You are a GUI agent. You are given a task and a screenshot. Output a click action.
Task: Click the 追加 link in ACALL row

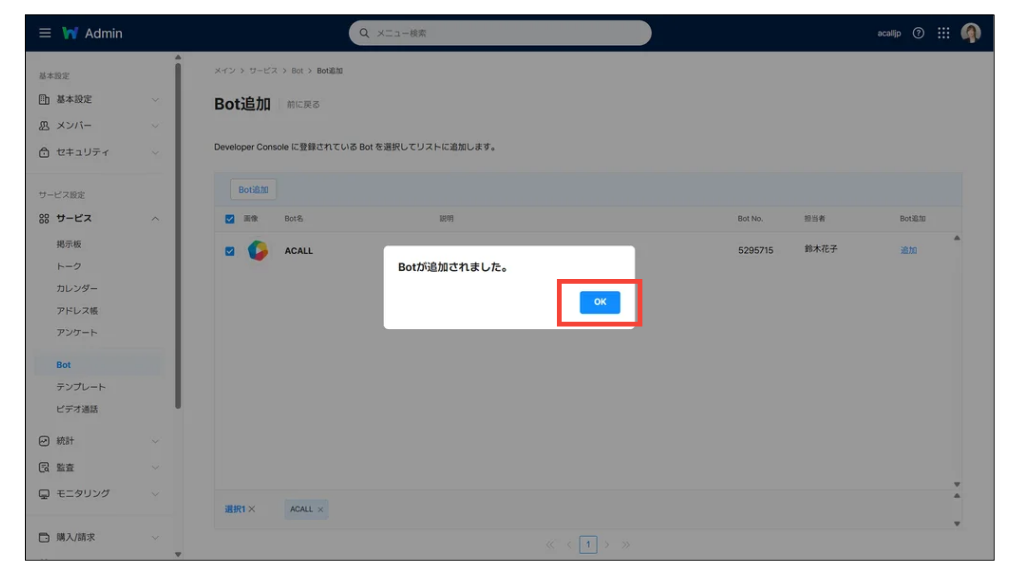[x=908, y=251]
